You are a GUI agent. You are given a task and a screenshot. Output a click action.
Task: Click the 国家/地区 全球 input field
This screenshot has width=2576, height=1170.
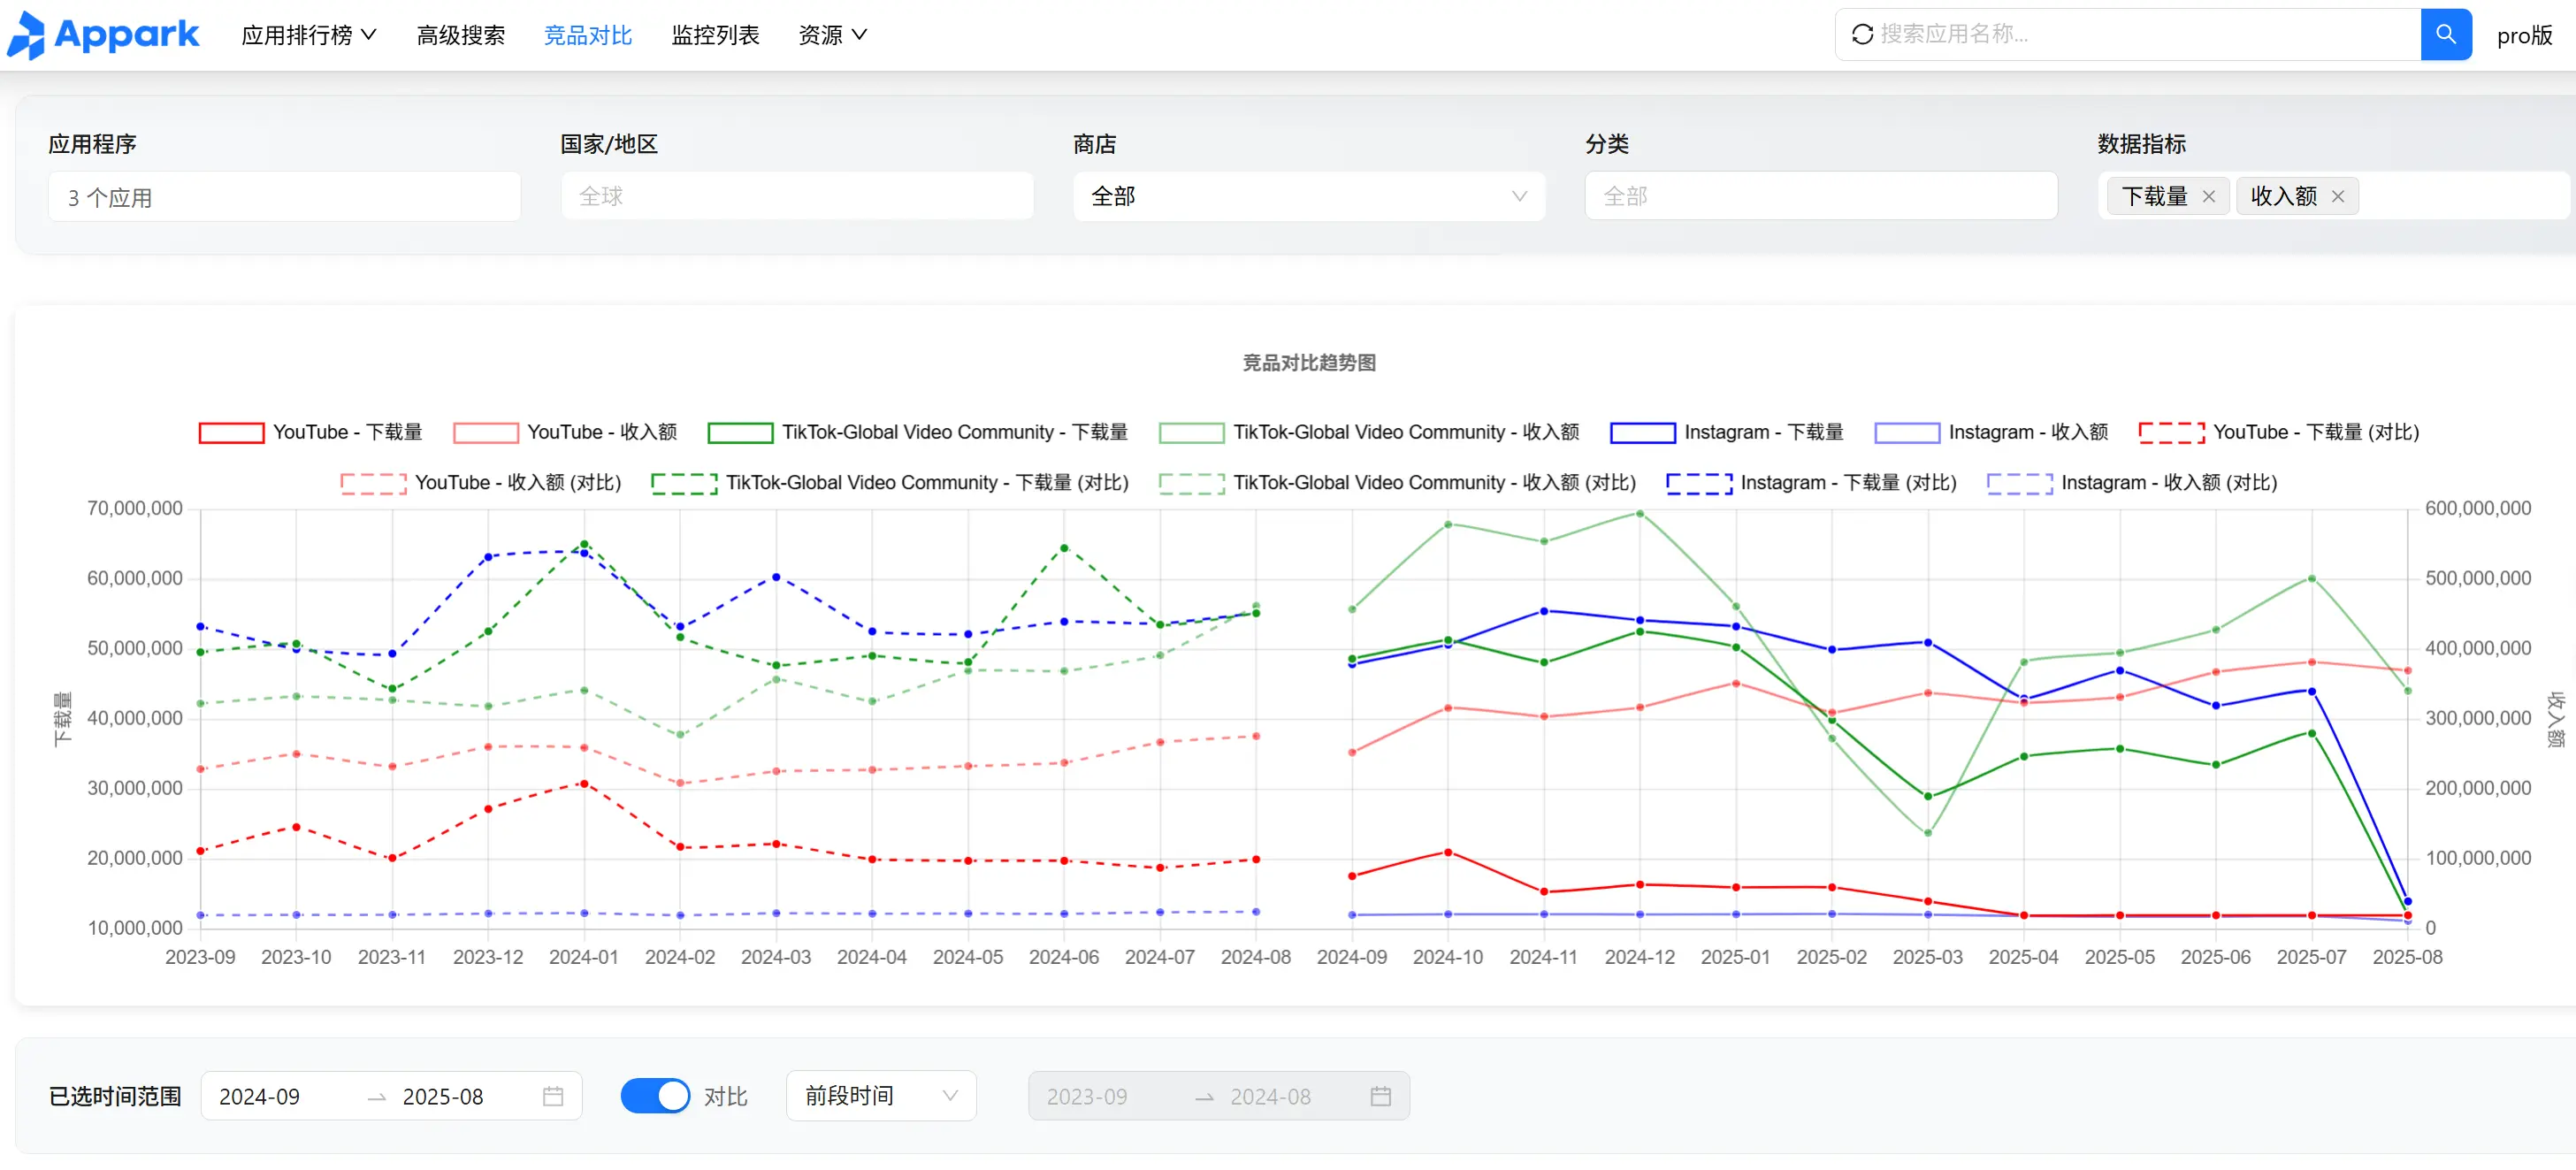[796, 197]
